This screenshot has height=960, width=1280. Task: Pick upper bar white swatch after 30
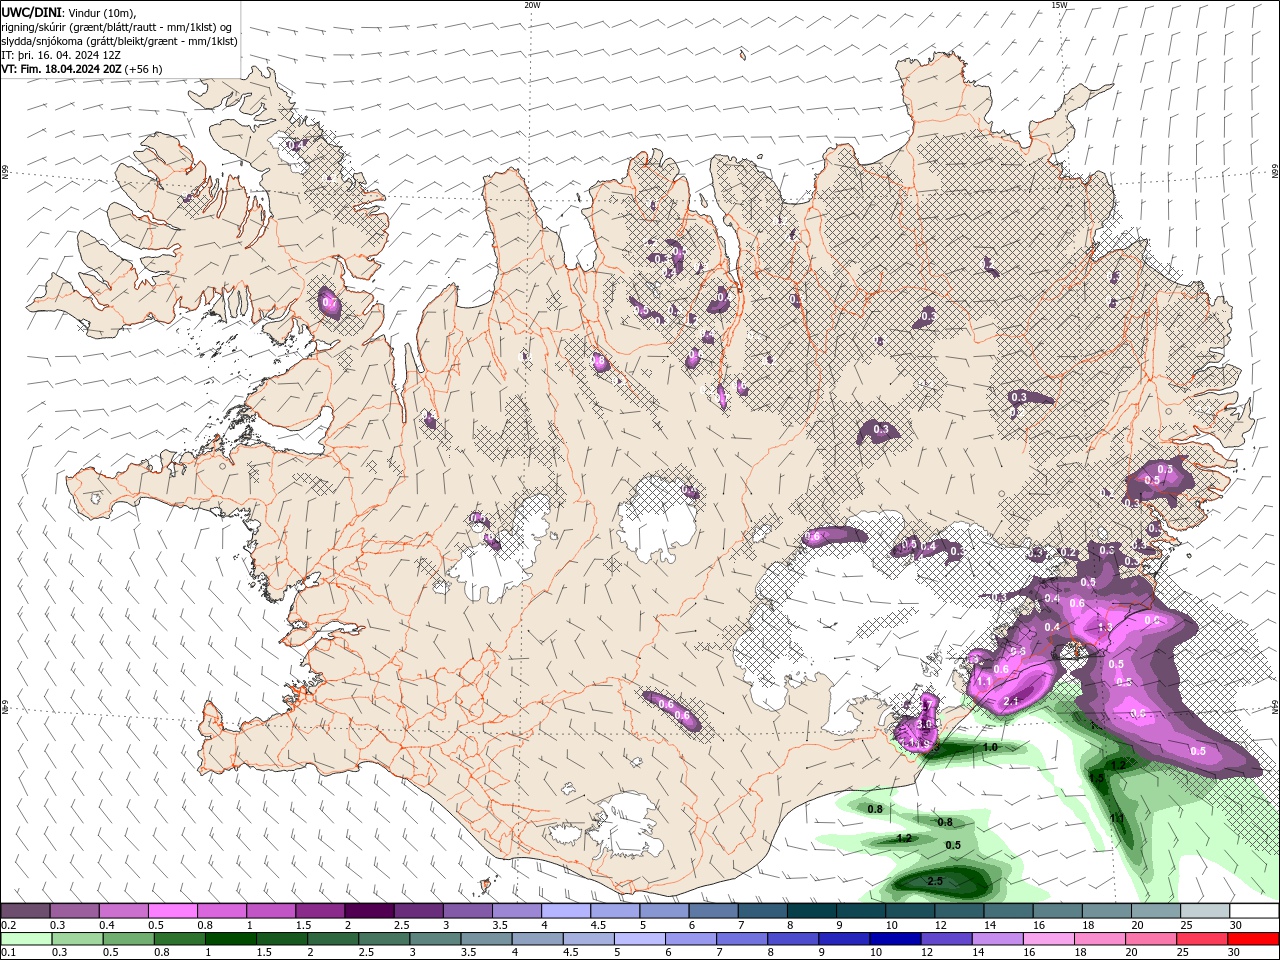pyautogui.click(x=1255, y=911)
